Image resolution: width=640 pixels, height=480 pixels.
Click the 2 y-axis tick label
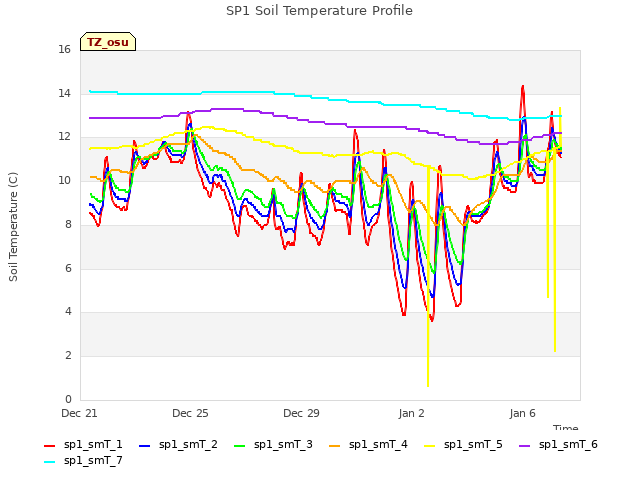coord(68,356)
